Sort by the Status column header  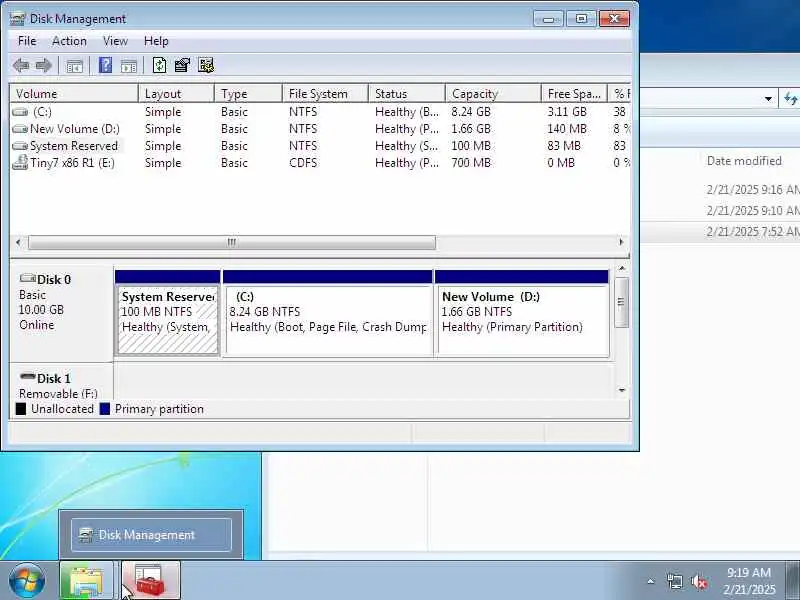(407, 94)
